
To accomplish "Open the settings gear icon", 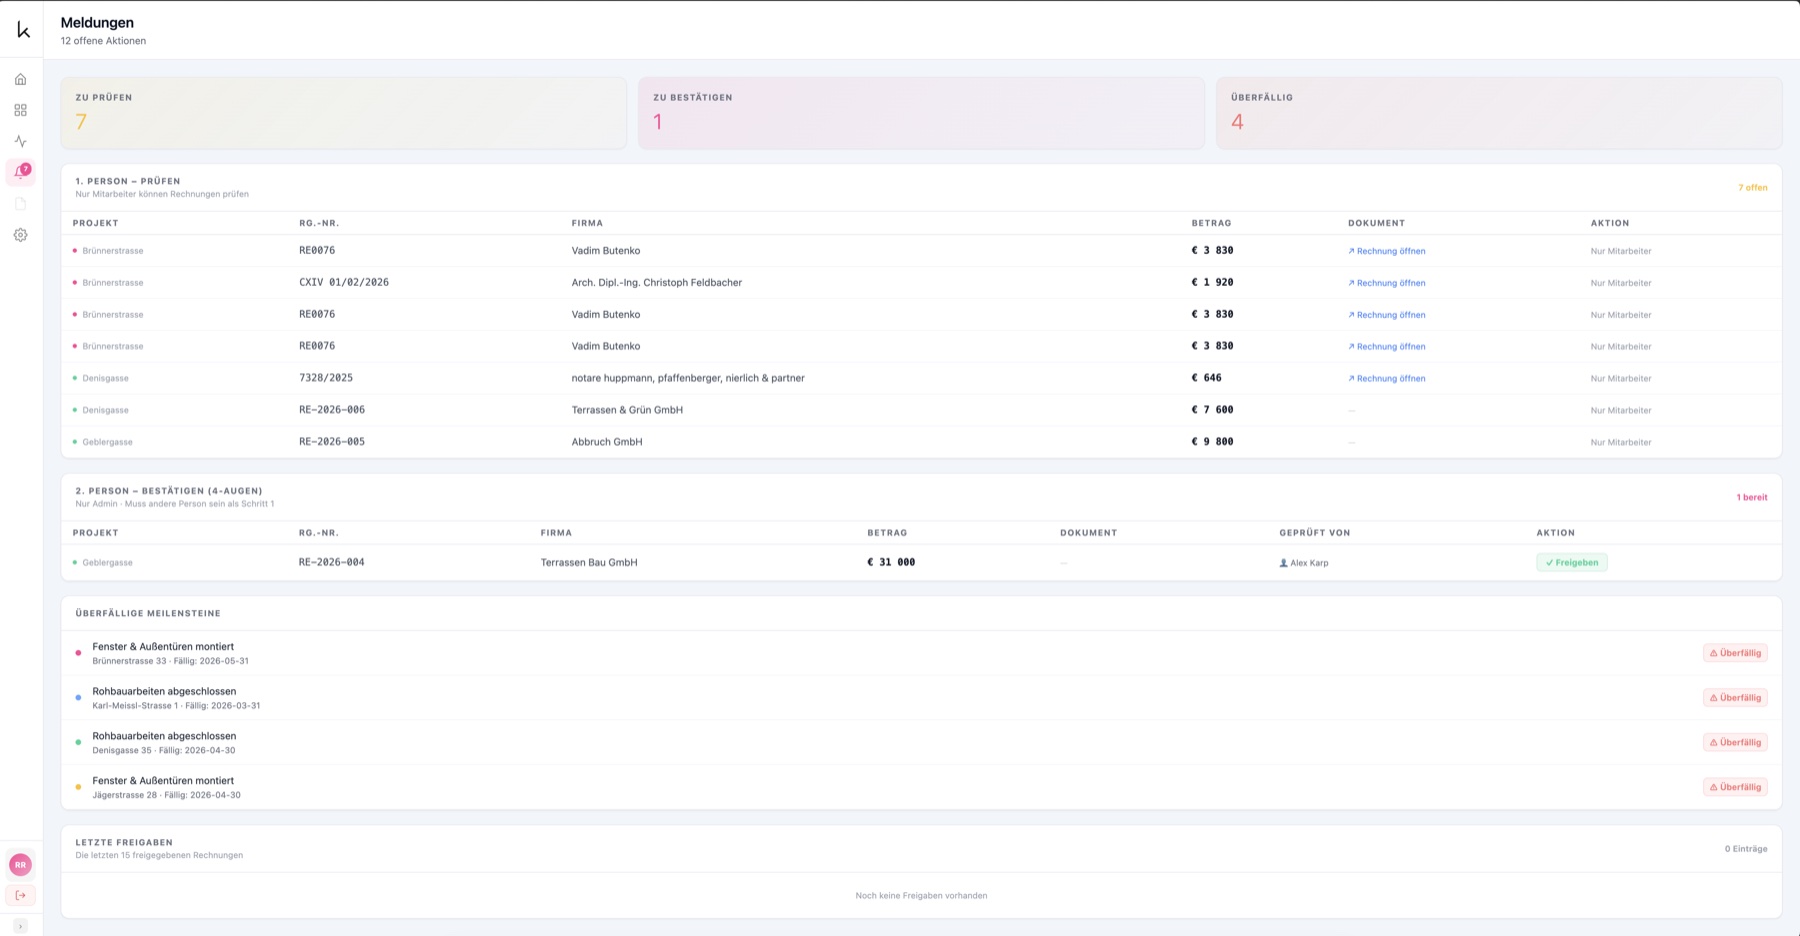I will 20,235.
